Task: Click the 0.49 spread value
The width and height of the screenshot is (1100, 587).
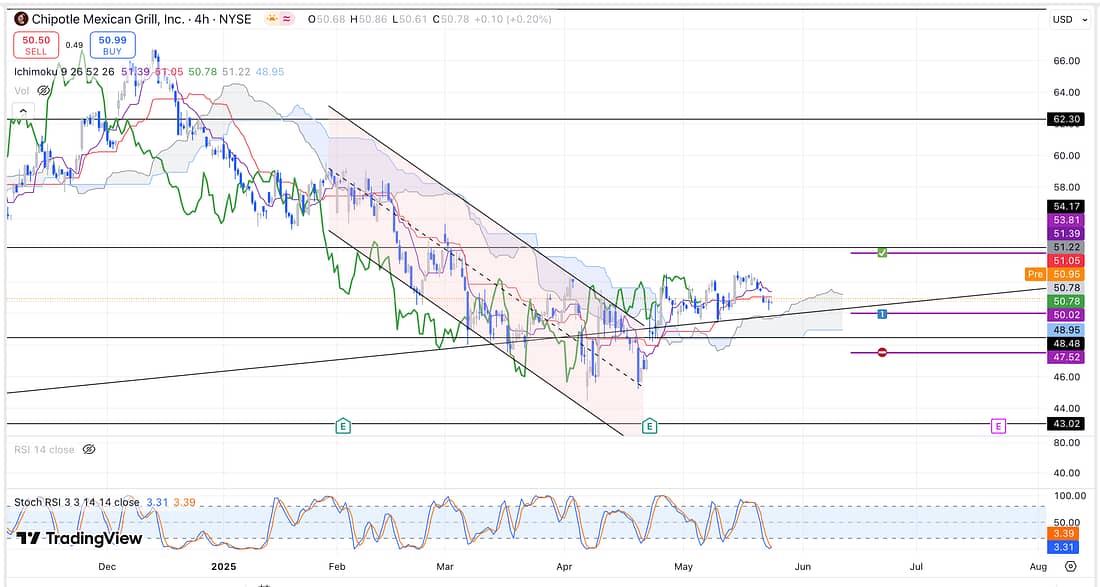Action: [x=74, y=45]
